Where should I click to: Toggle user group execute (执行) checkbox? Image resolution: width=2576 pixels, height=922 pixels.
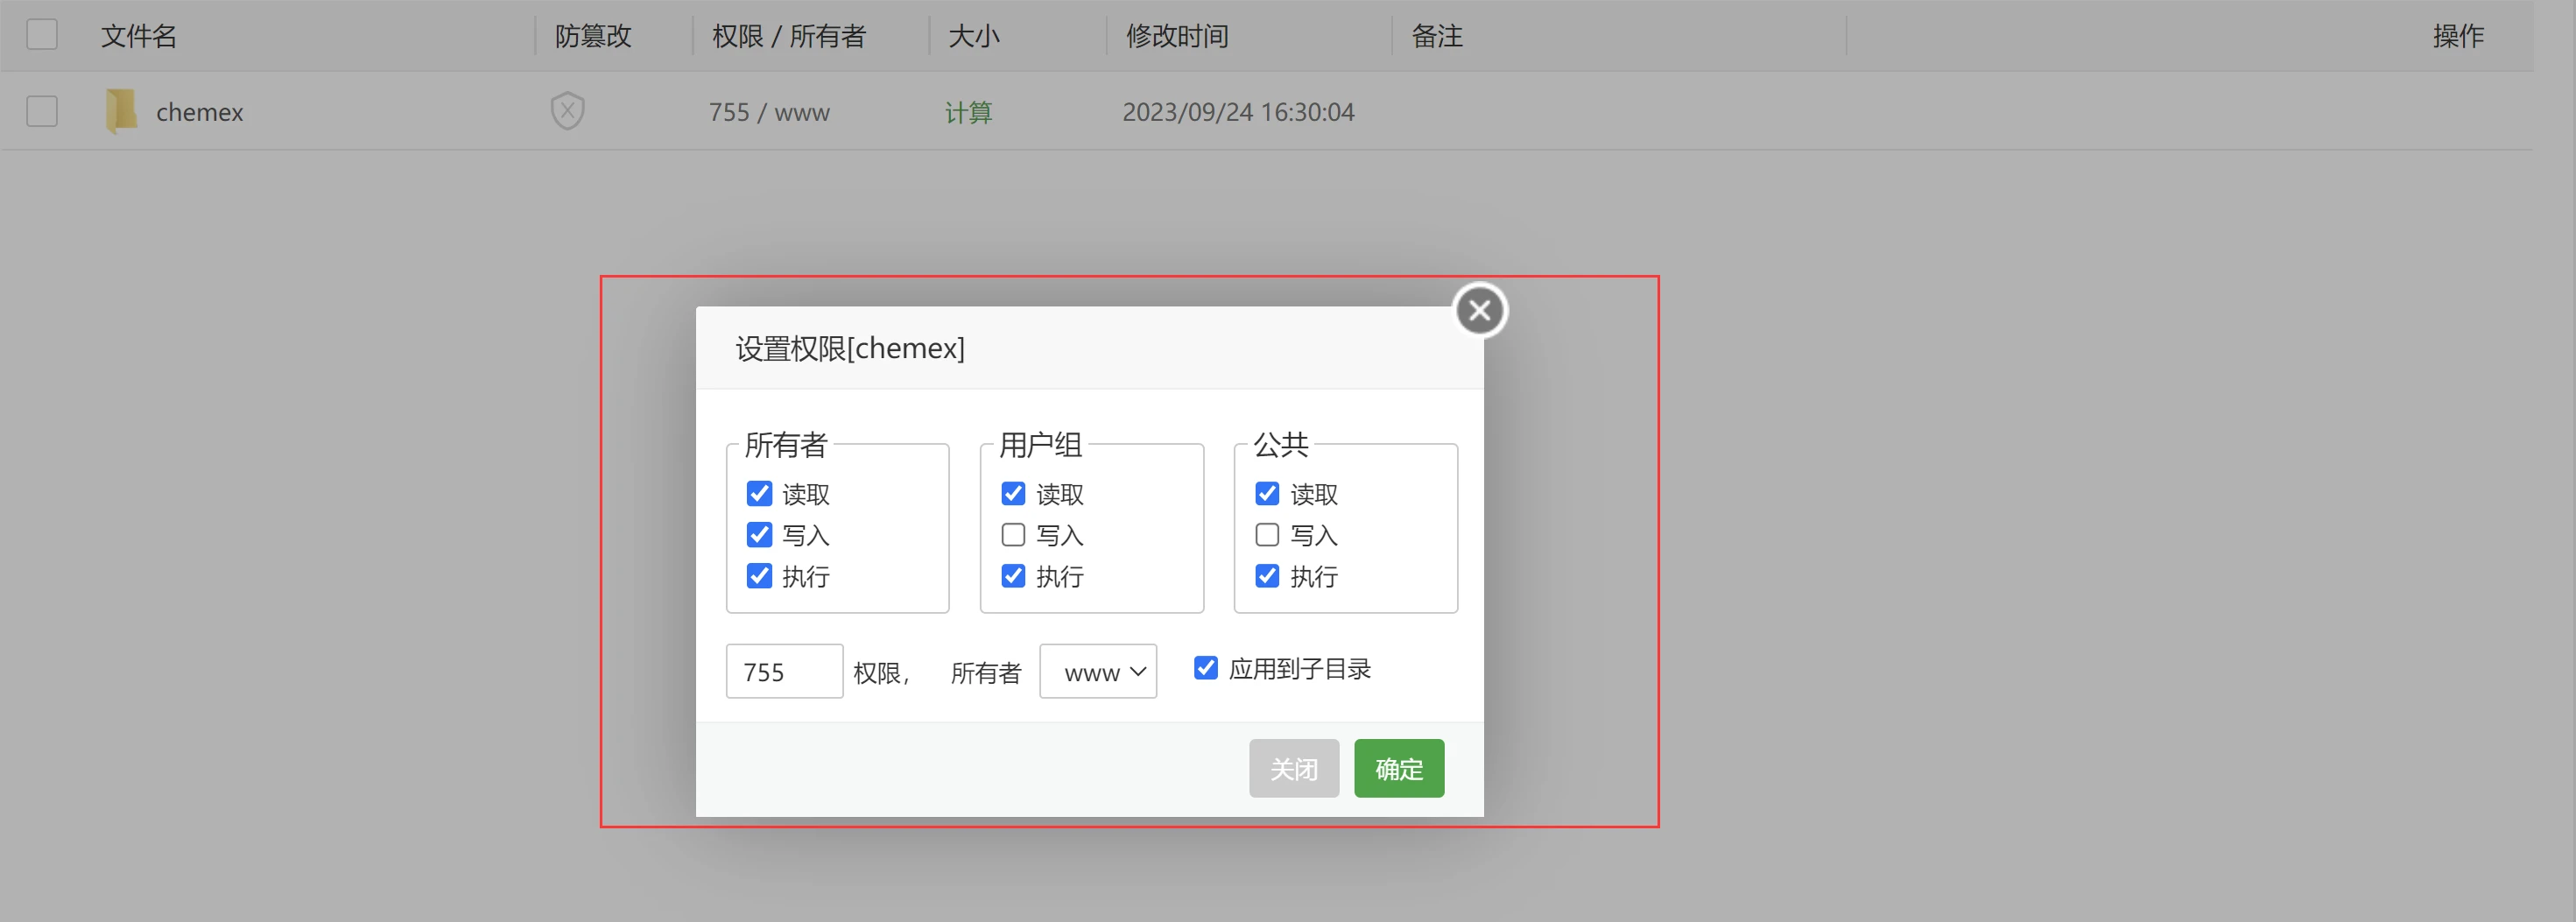(1013, 576)
